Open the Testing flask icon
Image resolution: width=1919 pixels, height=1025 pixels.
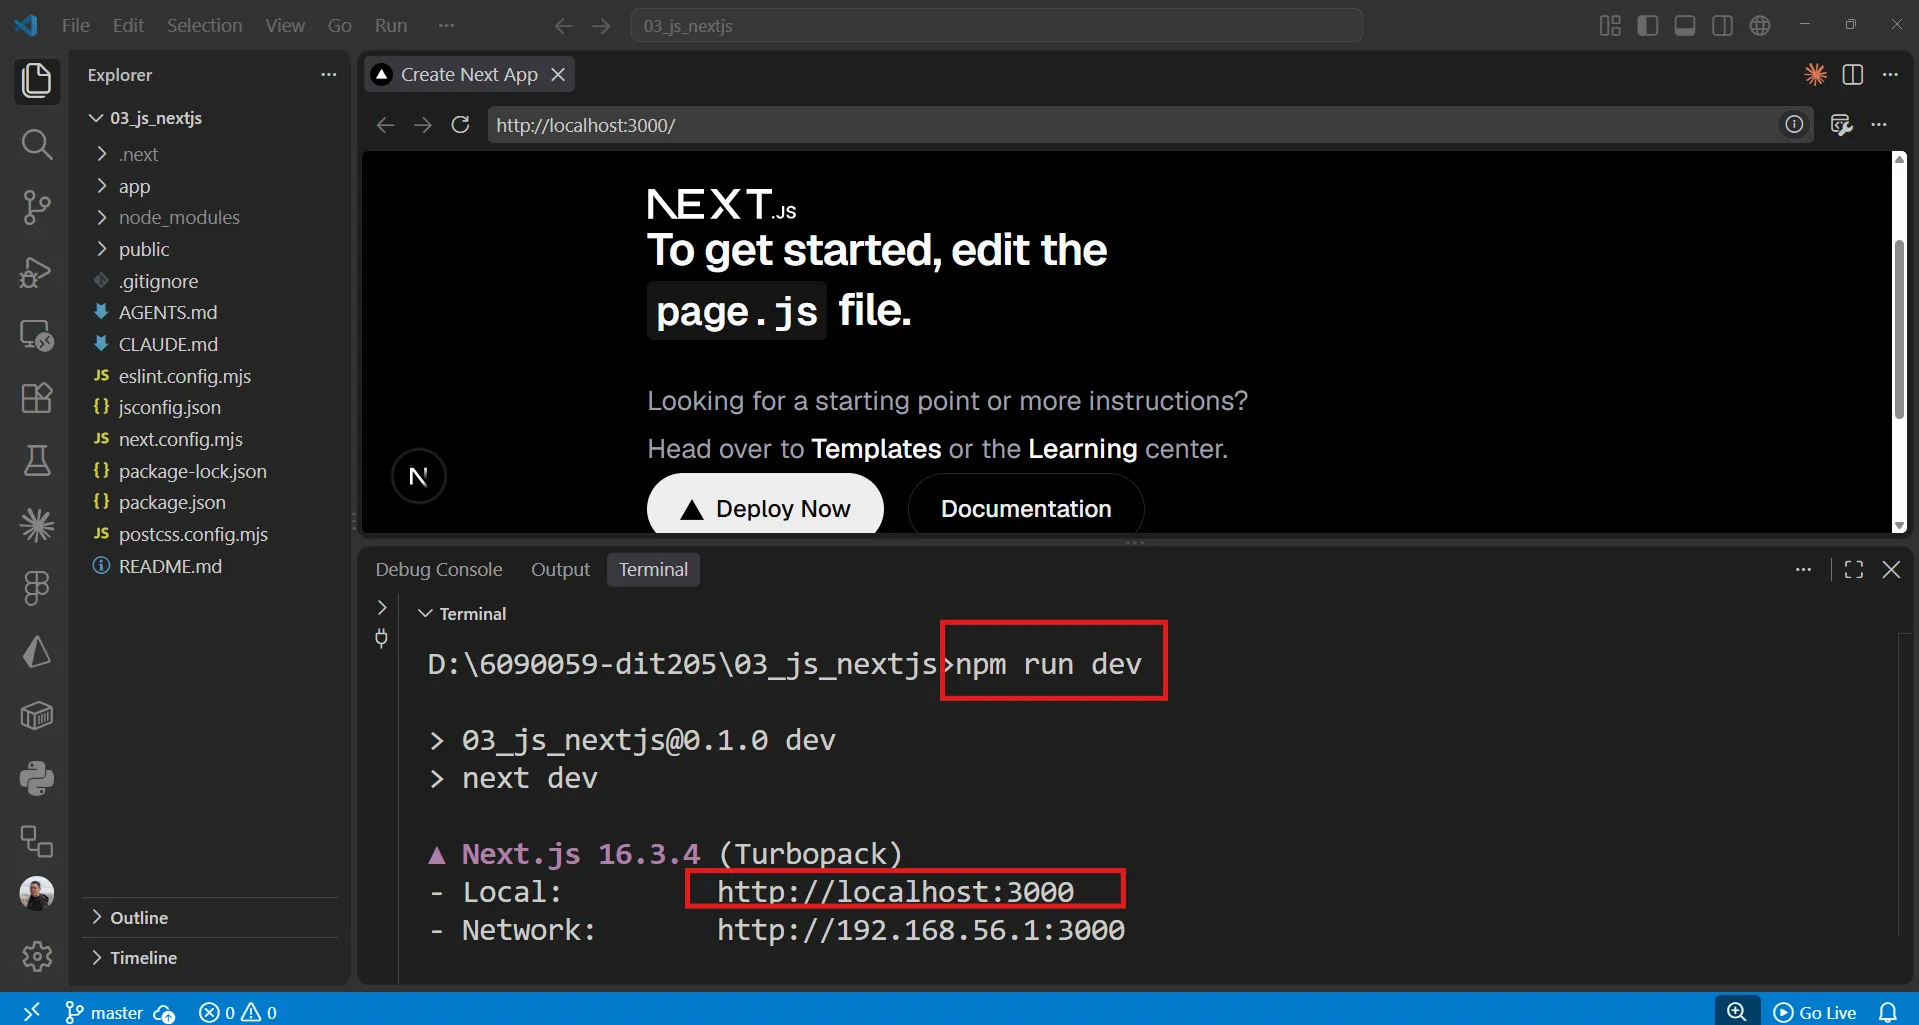coord(37,461)
